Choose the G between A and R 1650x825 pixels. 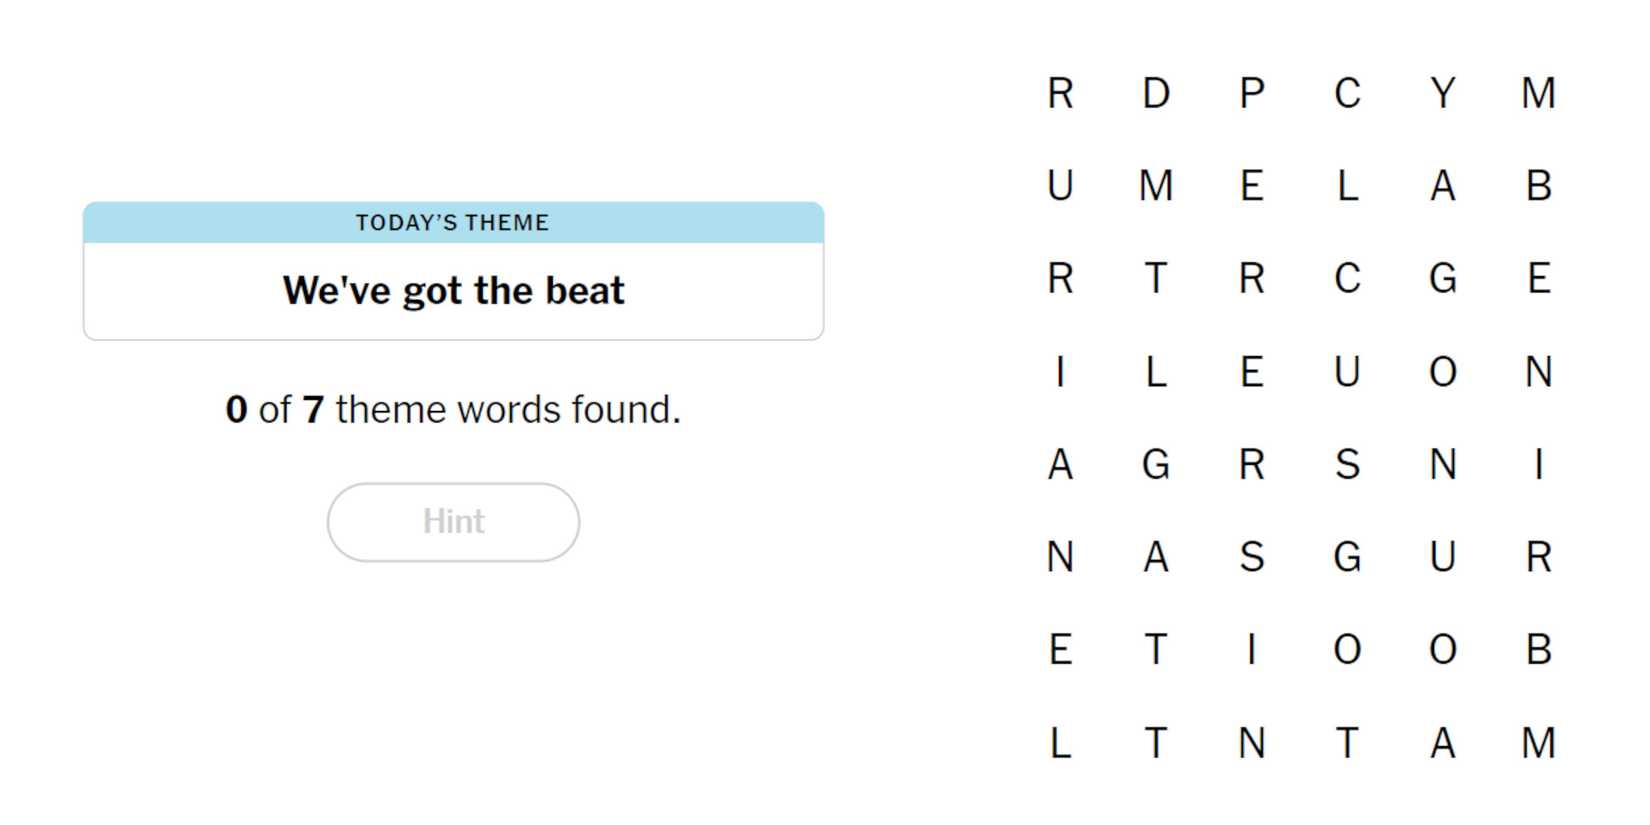coord(1156,465)
